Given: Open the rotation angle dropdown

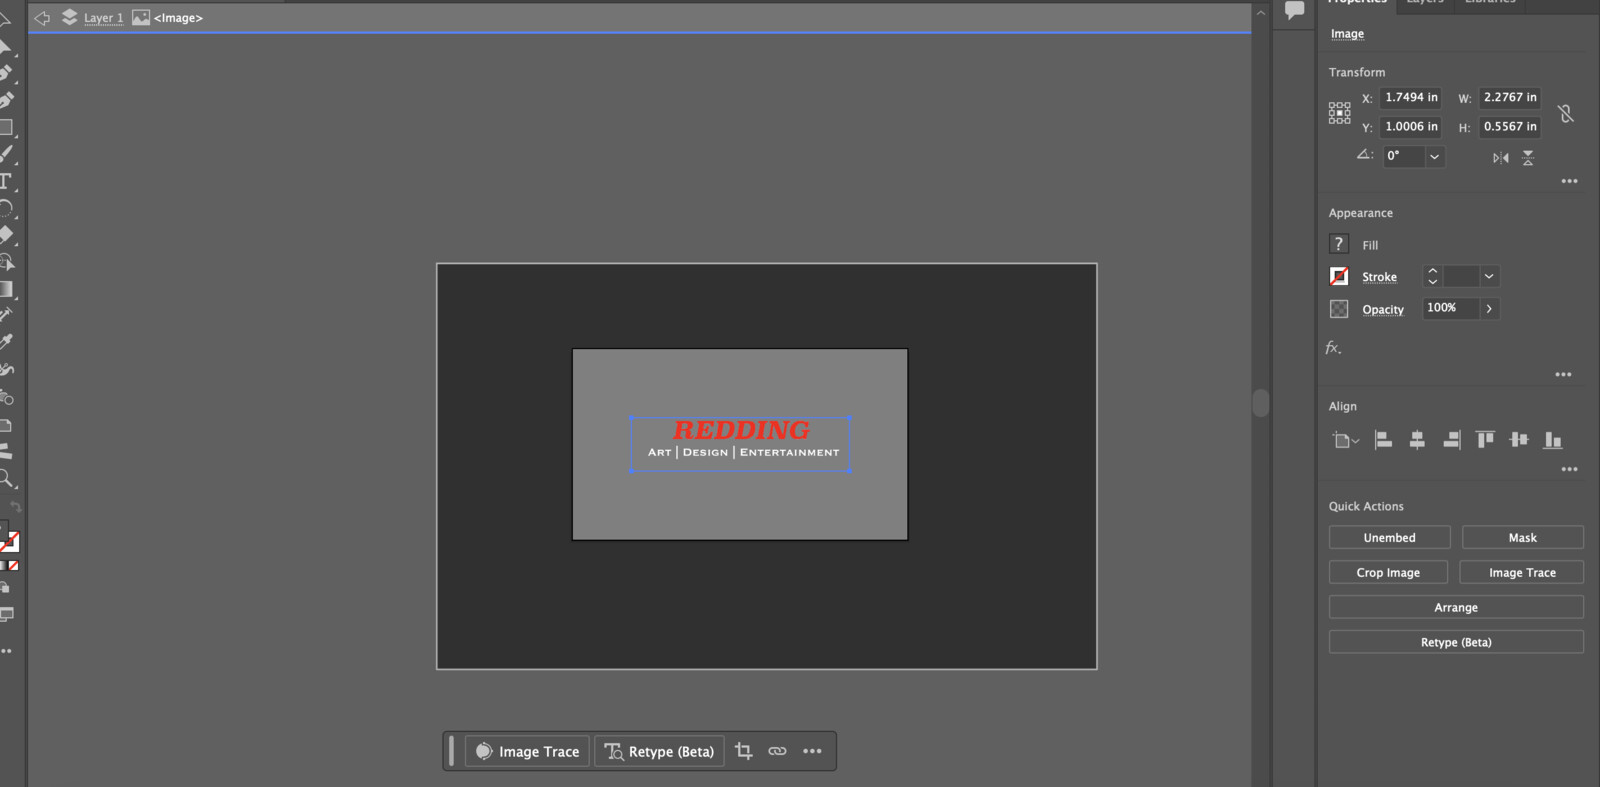Looking at the screenshot, I should pyautogui.click(x=1435, y=156).
